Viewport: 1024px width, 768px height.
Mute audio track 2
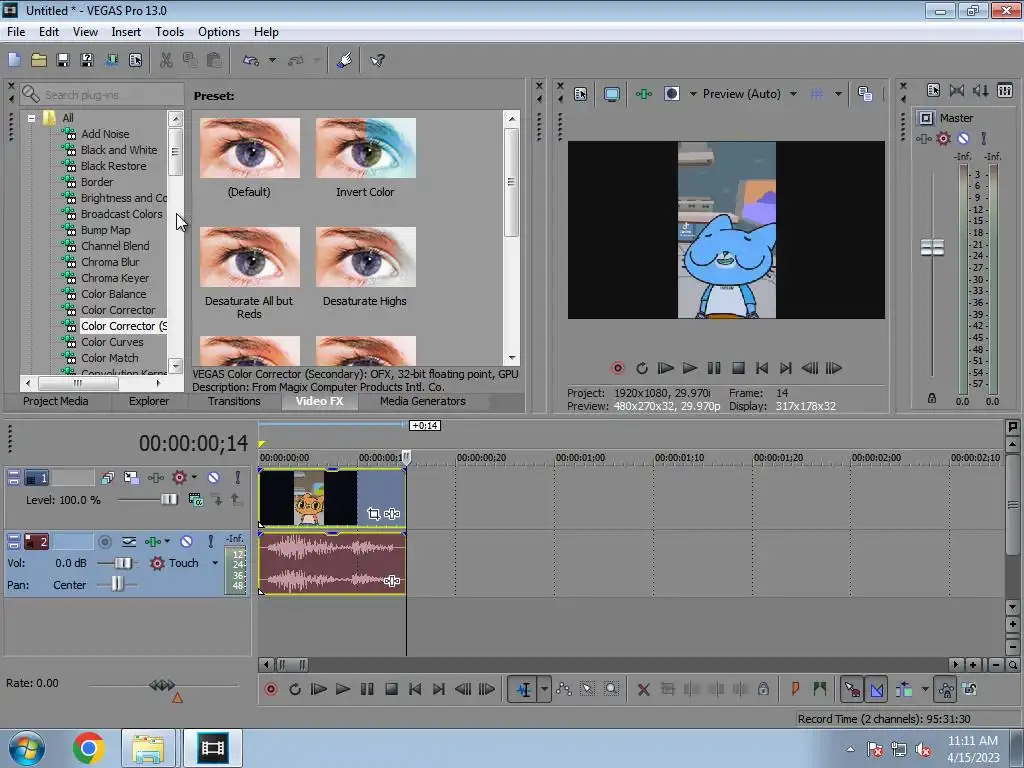point(186,541)
